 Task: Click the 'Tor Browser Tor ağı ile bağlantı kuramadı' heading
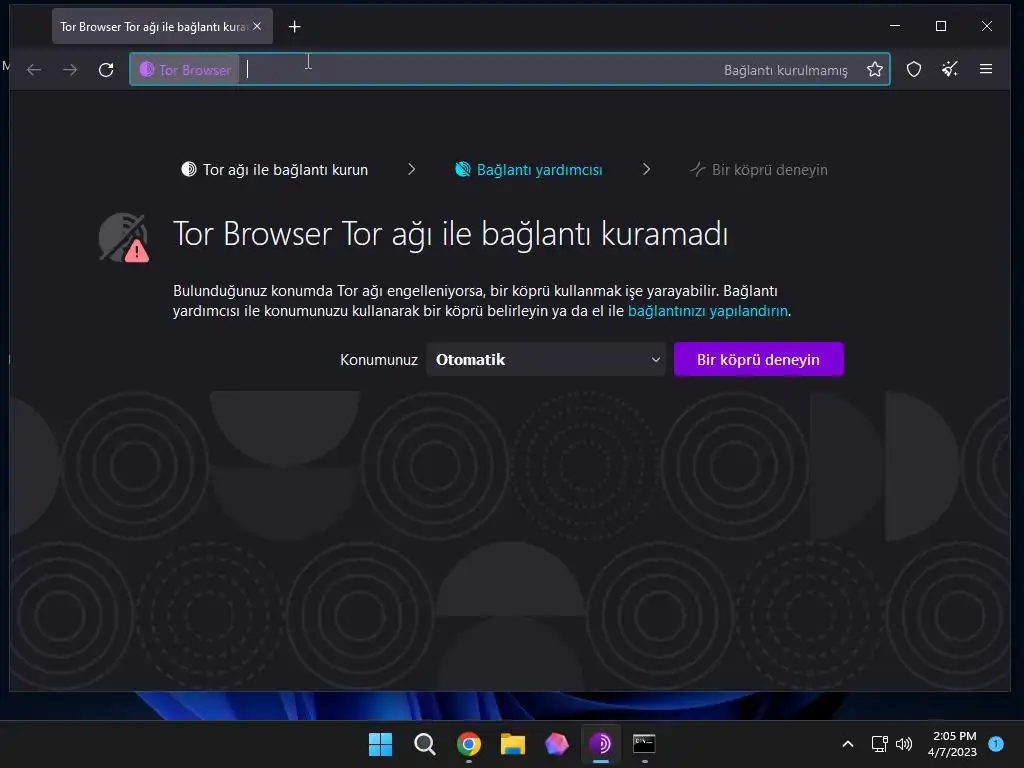(x=451, y=234)
